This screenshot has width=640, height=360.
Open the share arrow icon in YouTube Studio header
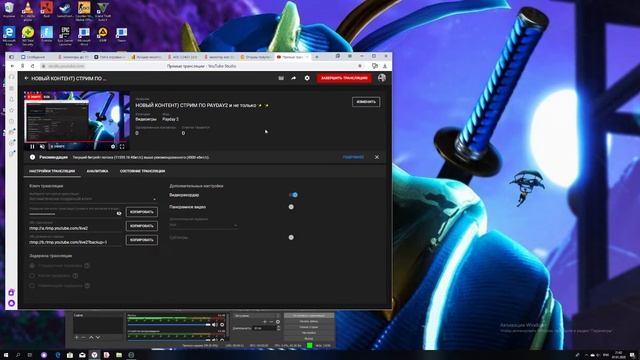[x=293, y=78]
